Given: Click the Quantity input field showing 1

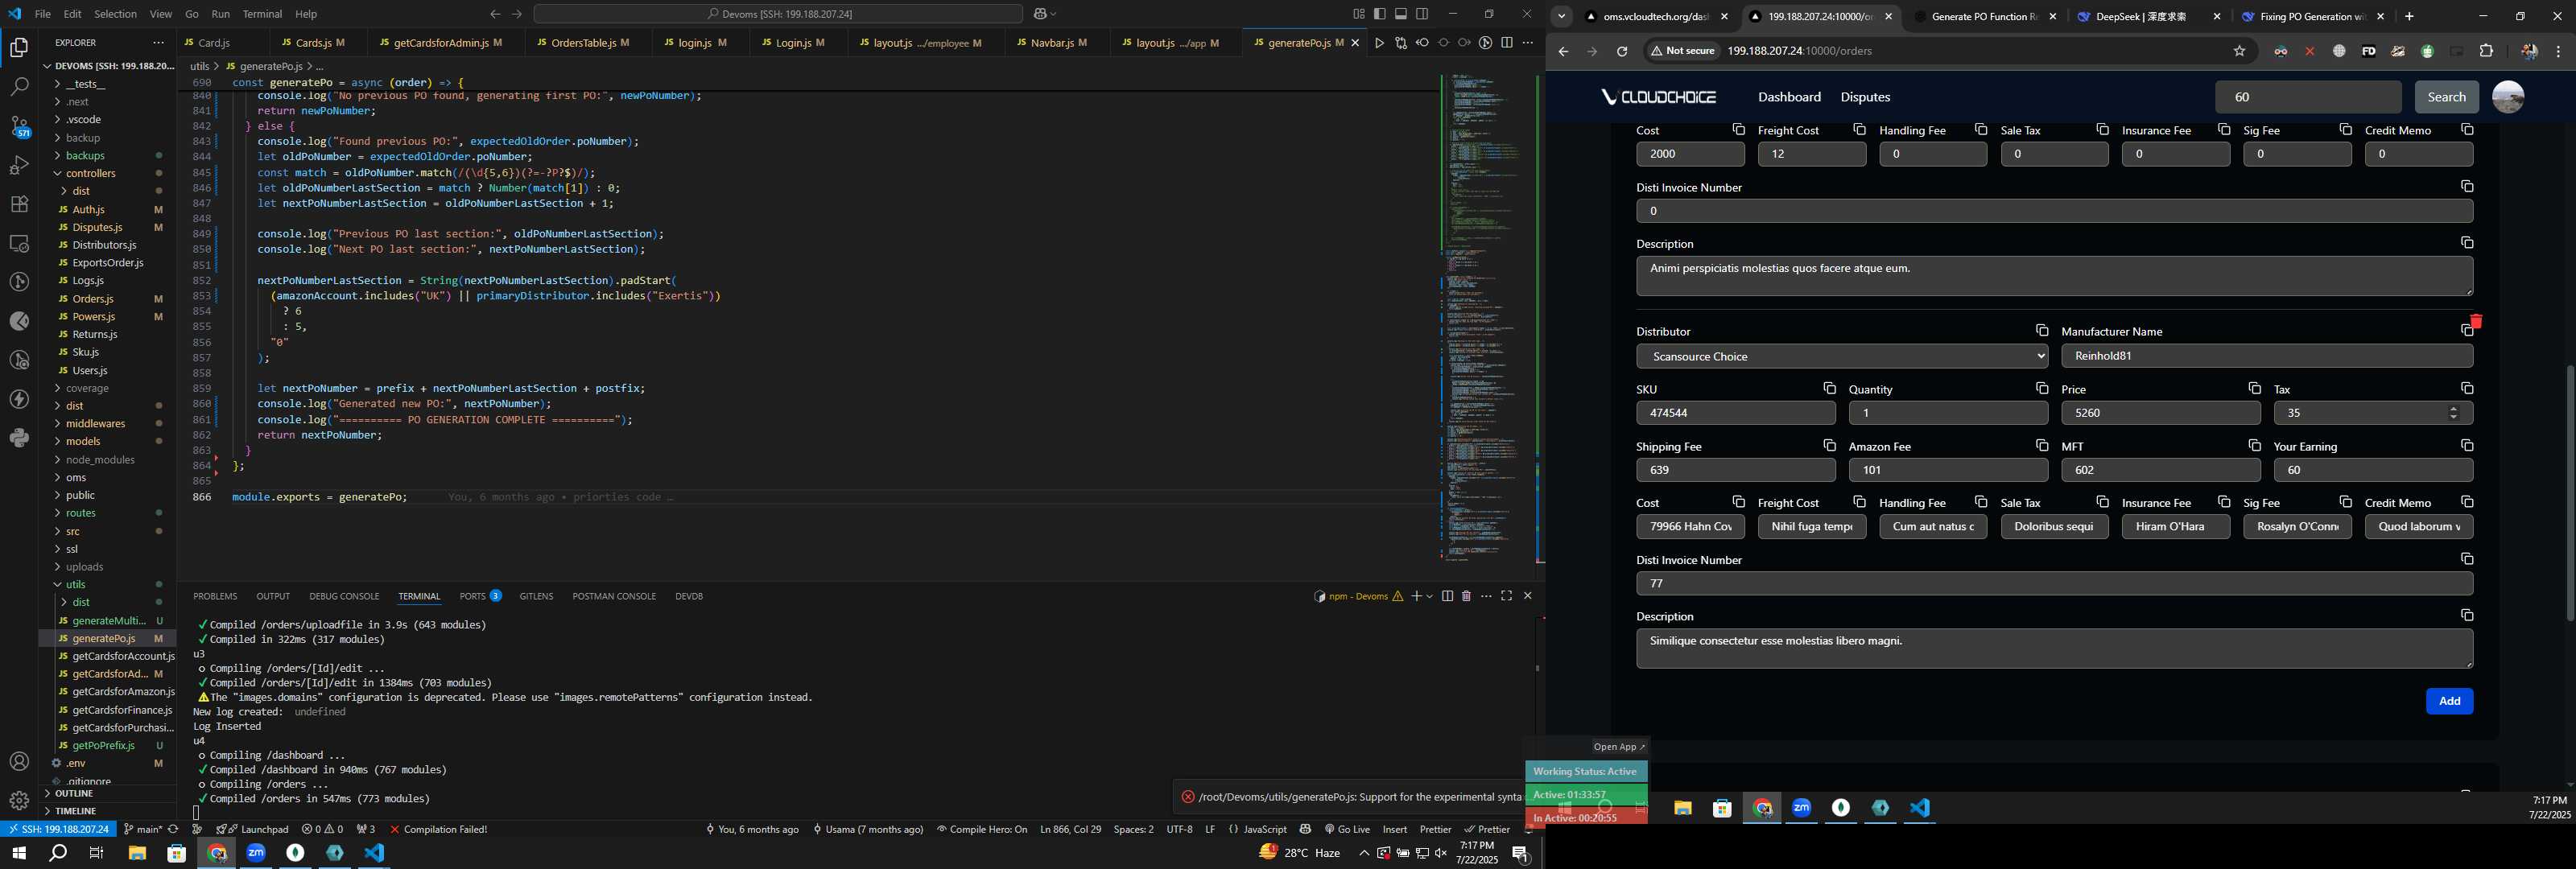Looking at the screenshot, I should 1948,413.
